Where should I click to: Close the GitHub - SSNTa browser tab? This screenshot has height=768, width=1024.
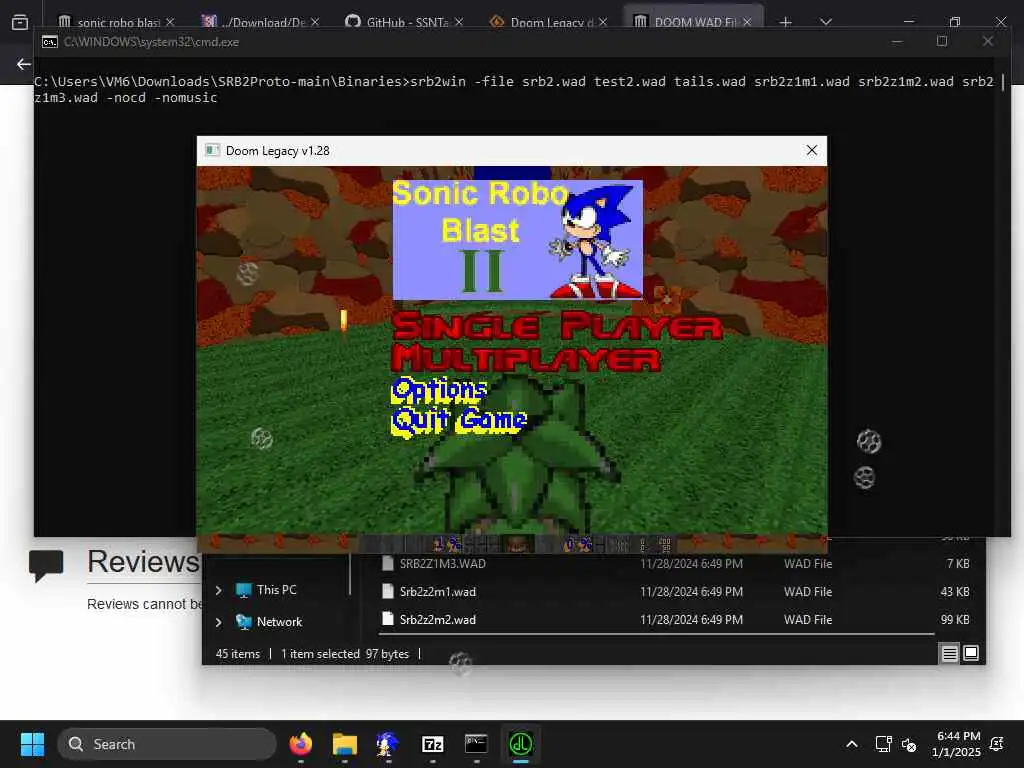[x=459, y=22]
